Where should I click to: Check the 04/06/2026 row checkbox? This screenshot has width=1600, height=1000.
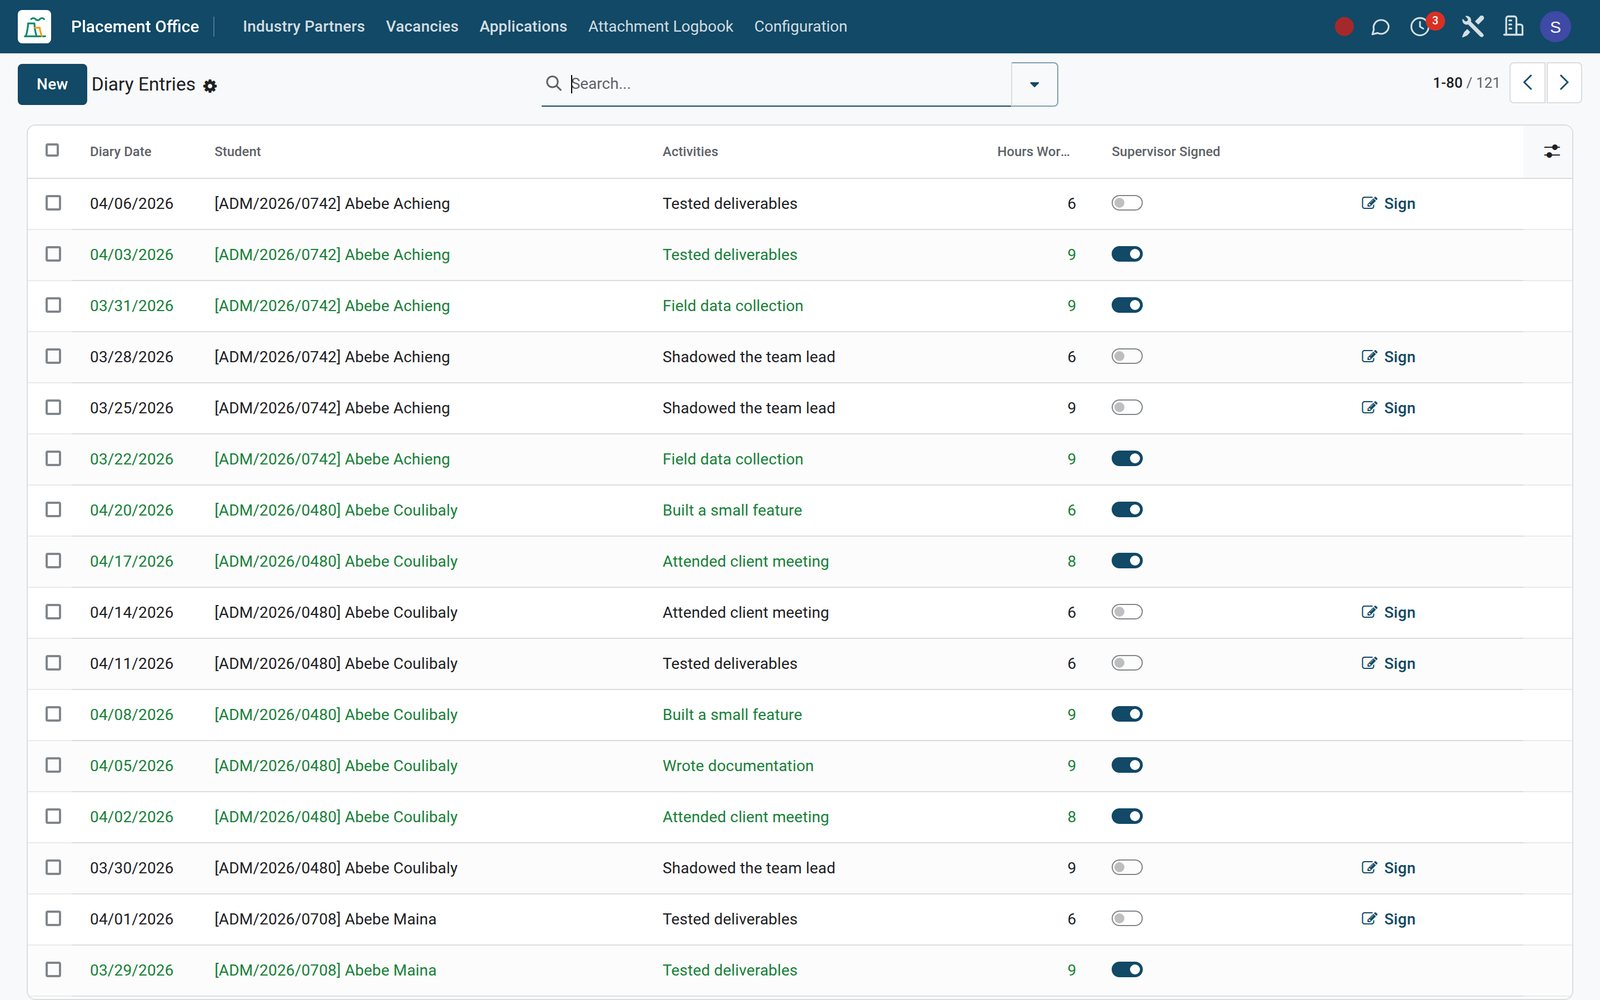(53, 203)
